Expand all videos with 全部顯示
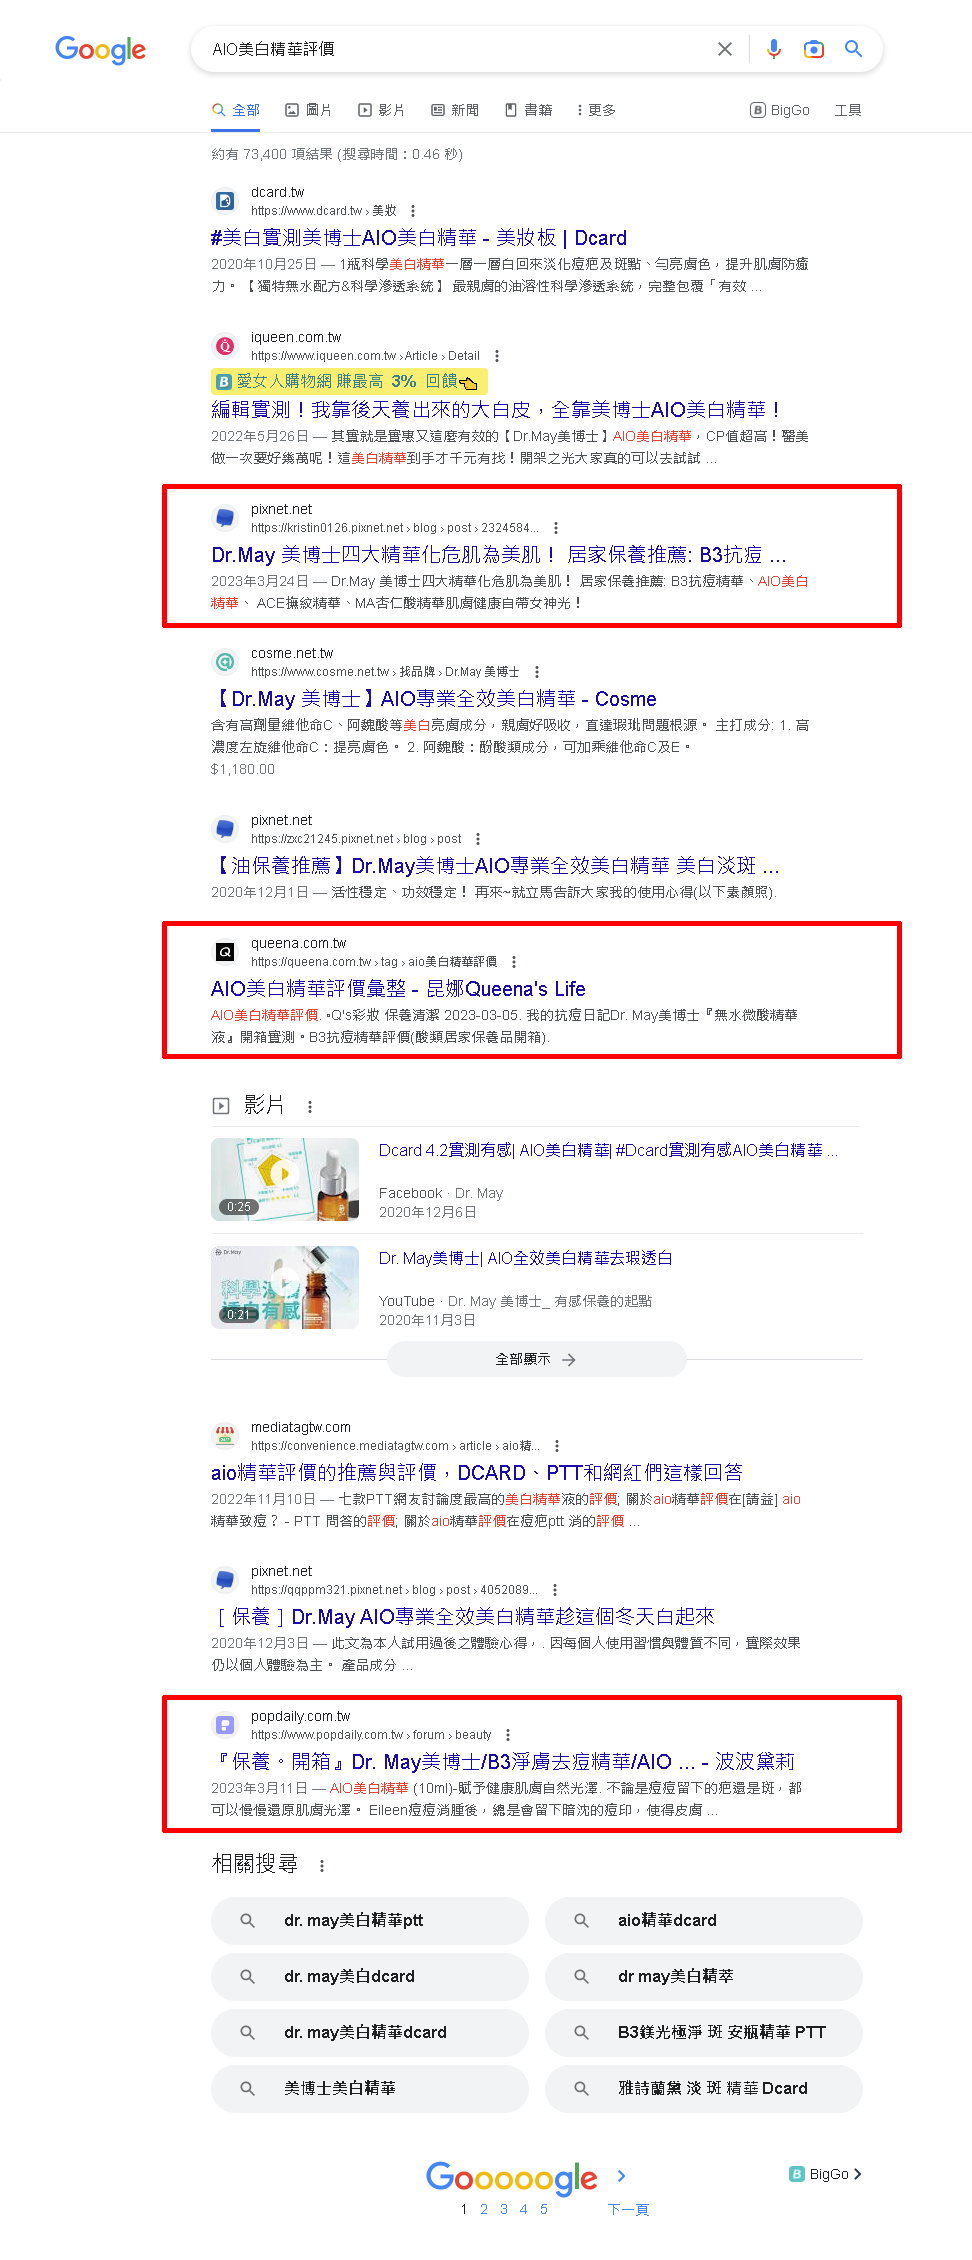 [x=536, y=1360]
